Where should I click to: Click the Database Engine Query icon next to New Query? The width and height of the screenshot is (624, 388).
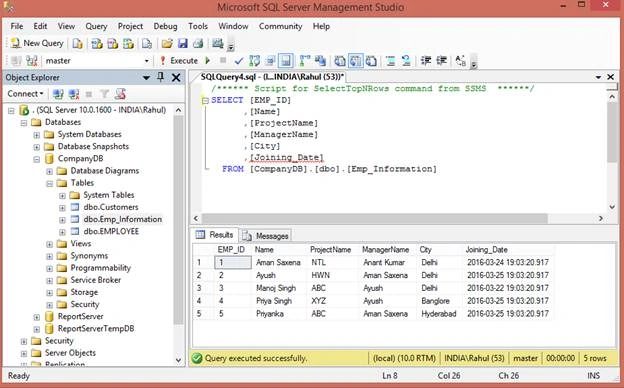click(78, 43)
